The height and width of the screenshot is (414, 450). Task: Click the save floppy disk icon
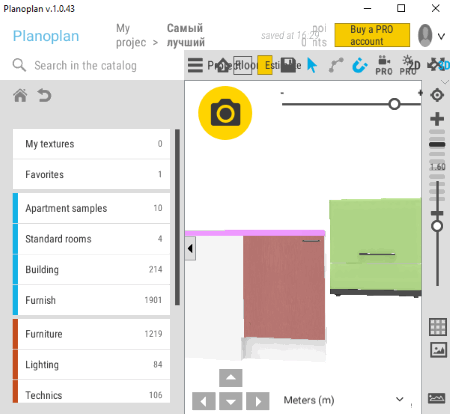(x=288, y=65)
